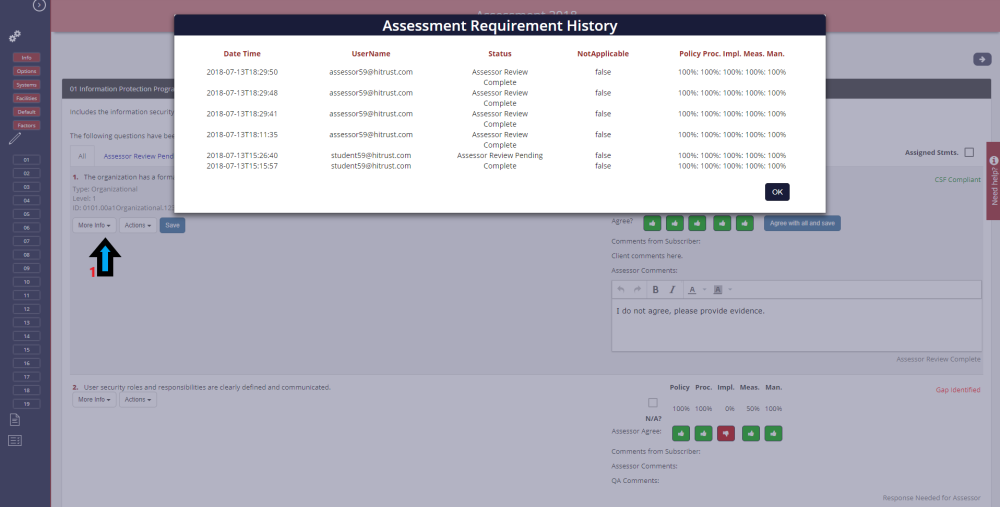Click Policy thumbs-up for requirement 2
The height and width of the screenshot is (507, 1000).
(x=680, y=434)
